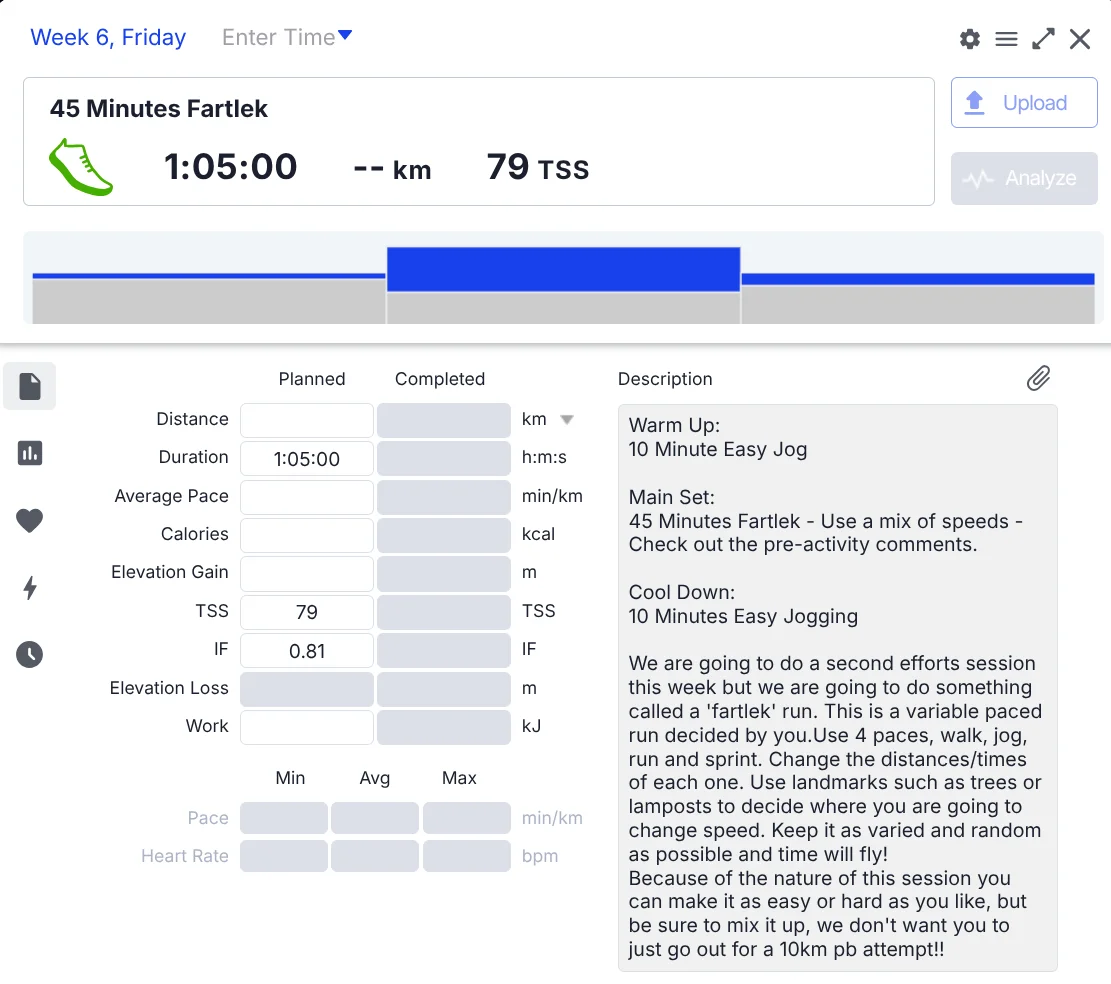
Task: Open the bar chart sidebar tab
Action: point(30,453)
